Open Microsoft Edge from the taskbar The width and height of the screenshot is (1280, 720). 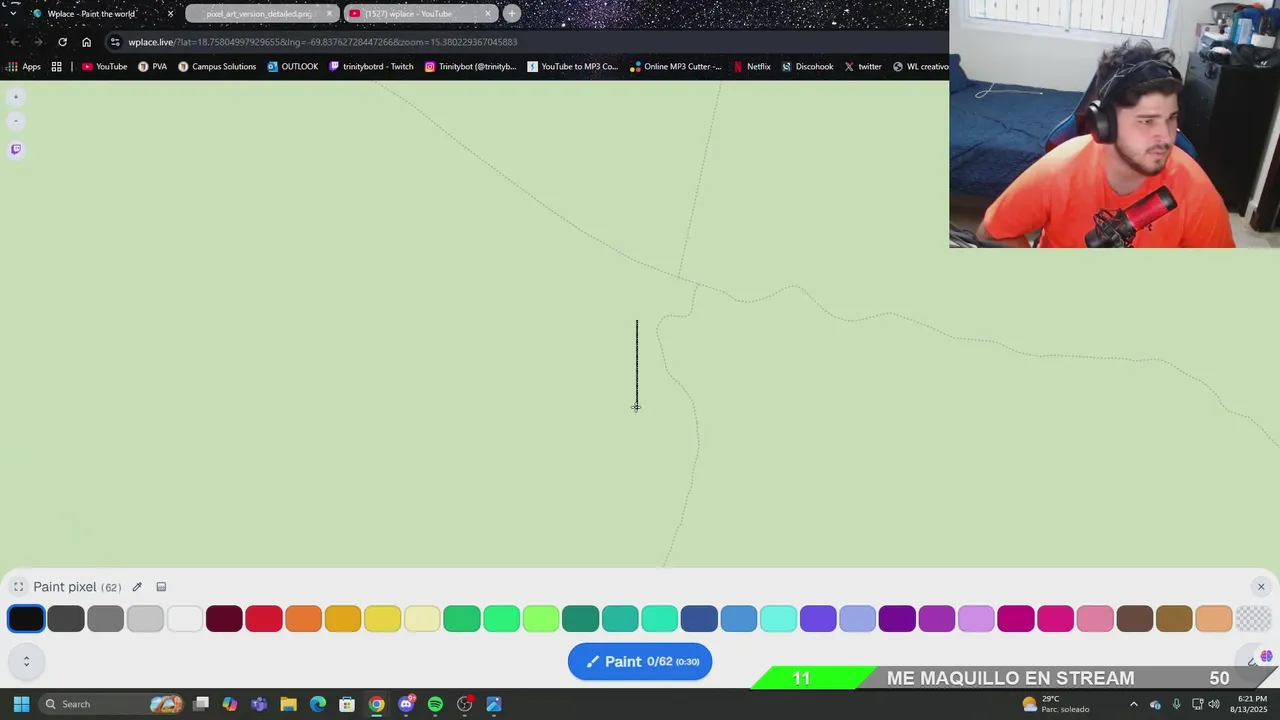pyautogui.click(x=318, y=704)
